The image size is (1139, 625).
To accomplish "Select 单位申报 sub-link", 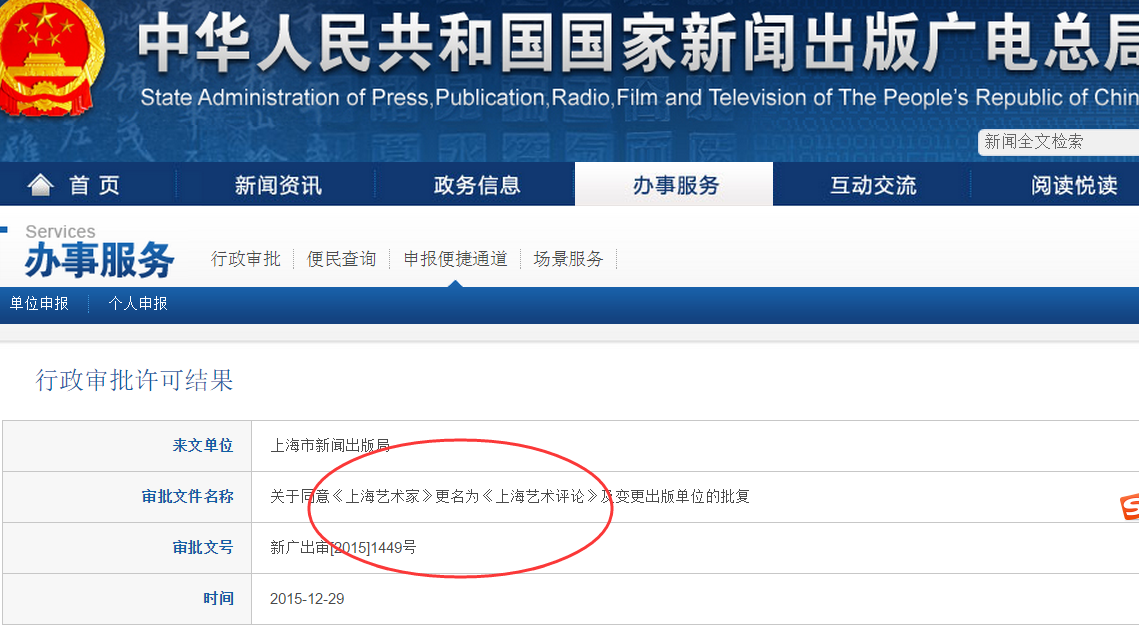I will pyautogui.click(x=39, y=303).
